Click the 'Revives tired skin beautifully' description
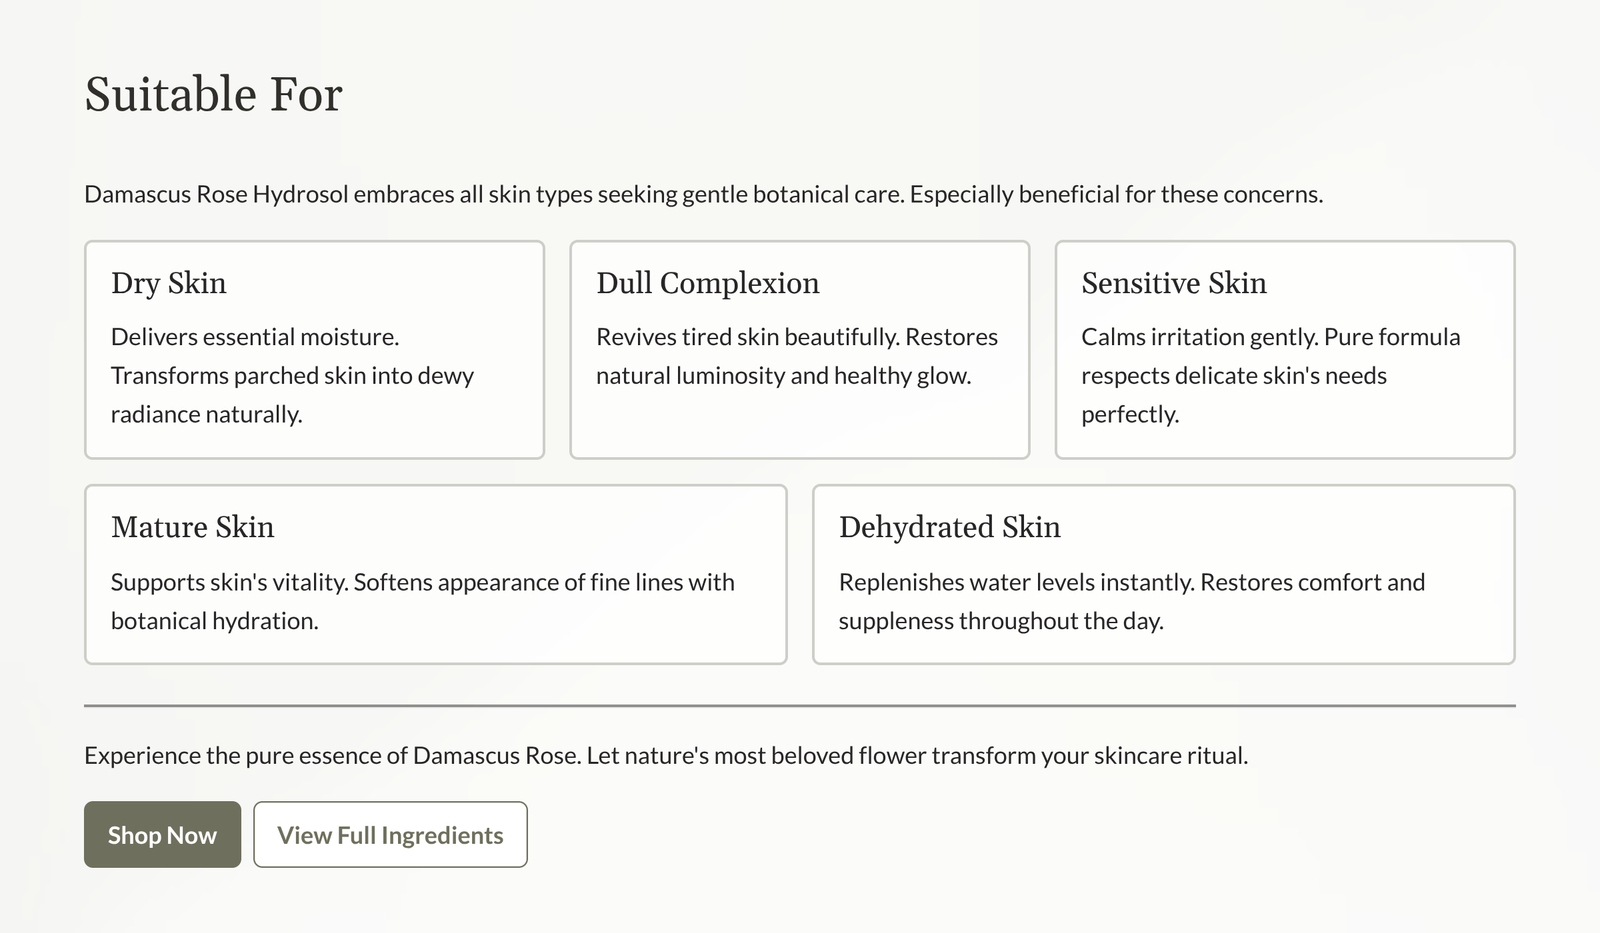This screenshot has width=1600, height=933. [796, 357]
